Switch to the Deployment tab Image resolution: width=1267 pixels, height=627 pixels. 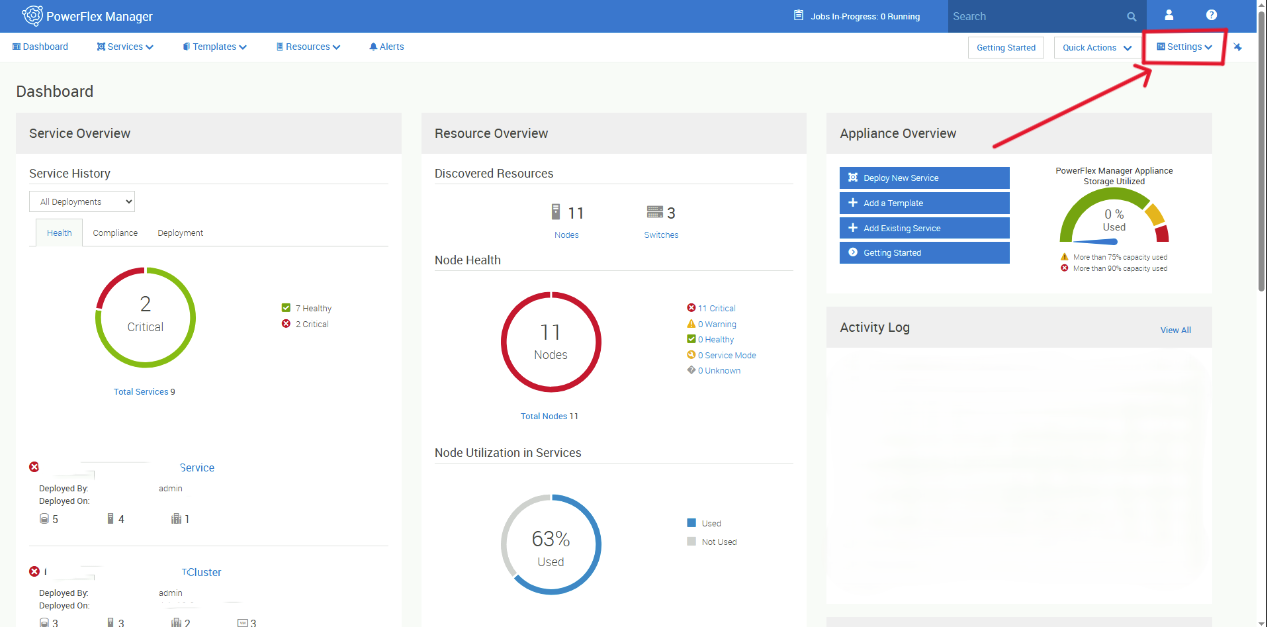[180, 233]
